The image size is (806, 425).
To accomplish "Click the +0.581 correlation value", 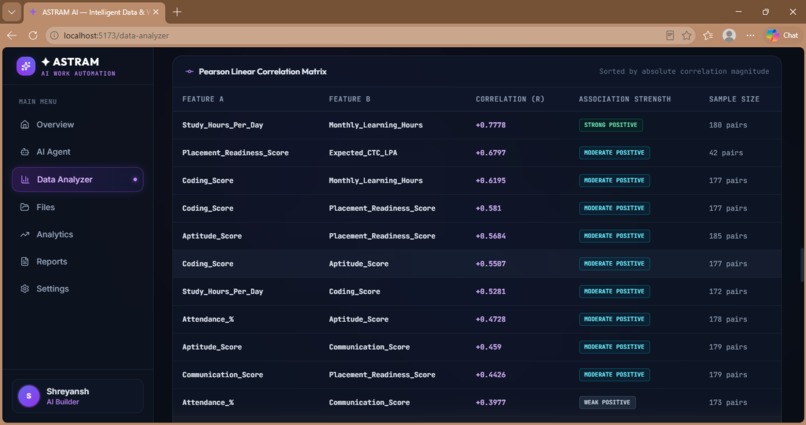I will tap(488, 208).
